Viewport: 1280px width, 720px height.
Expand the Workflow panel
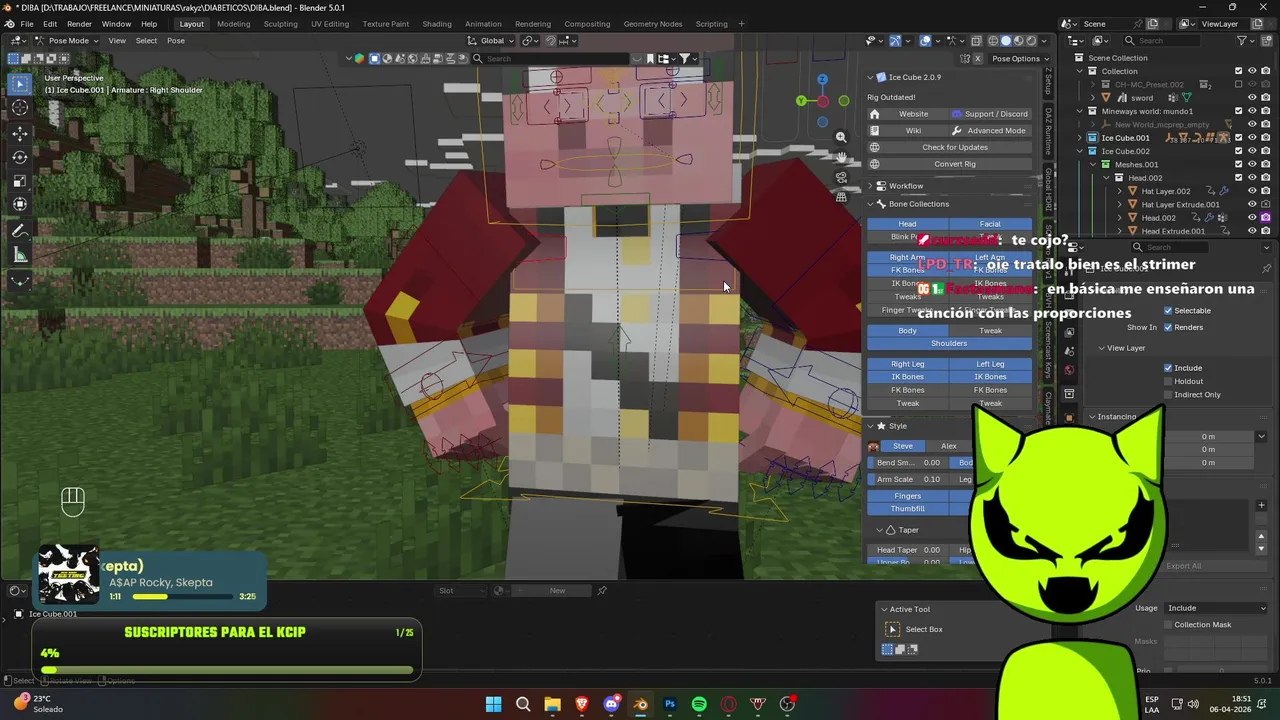pyautogui.click(x=870, y=186)
